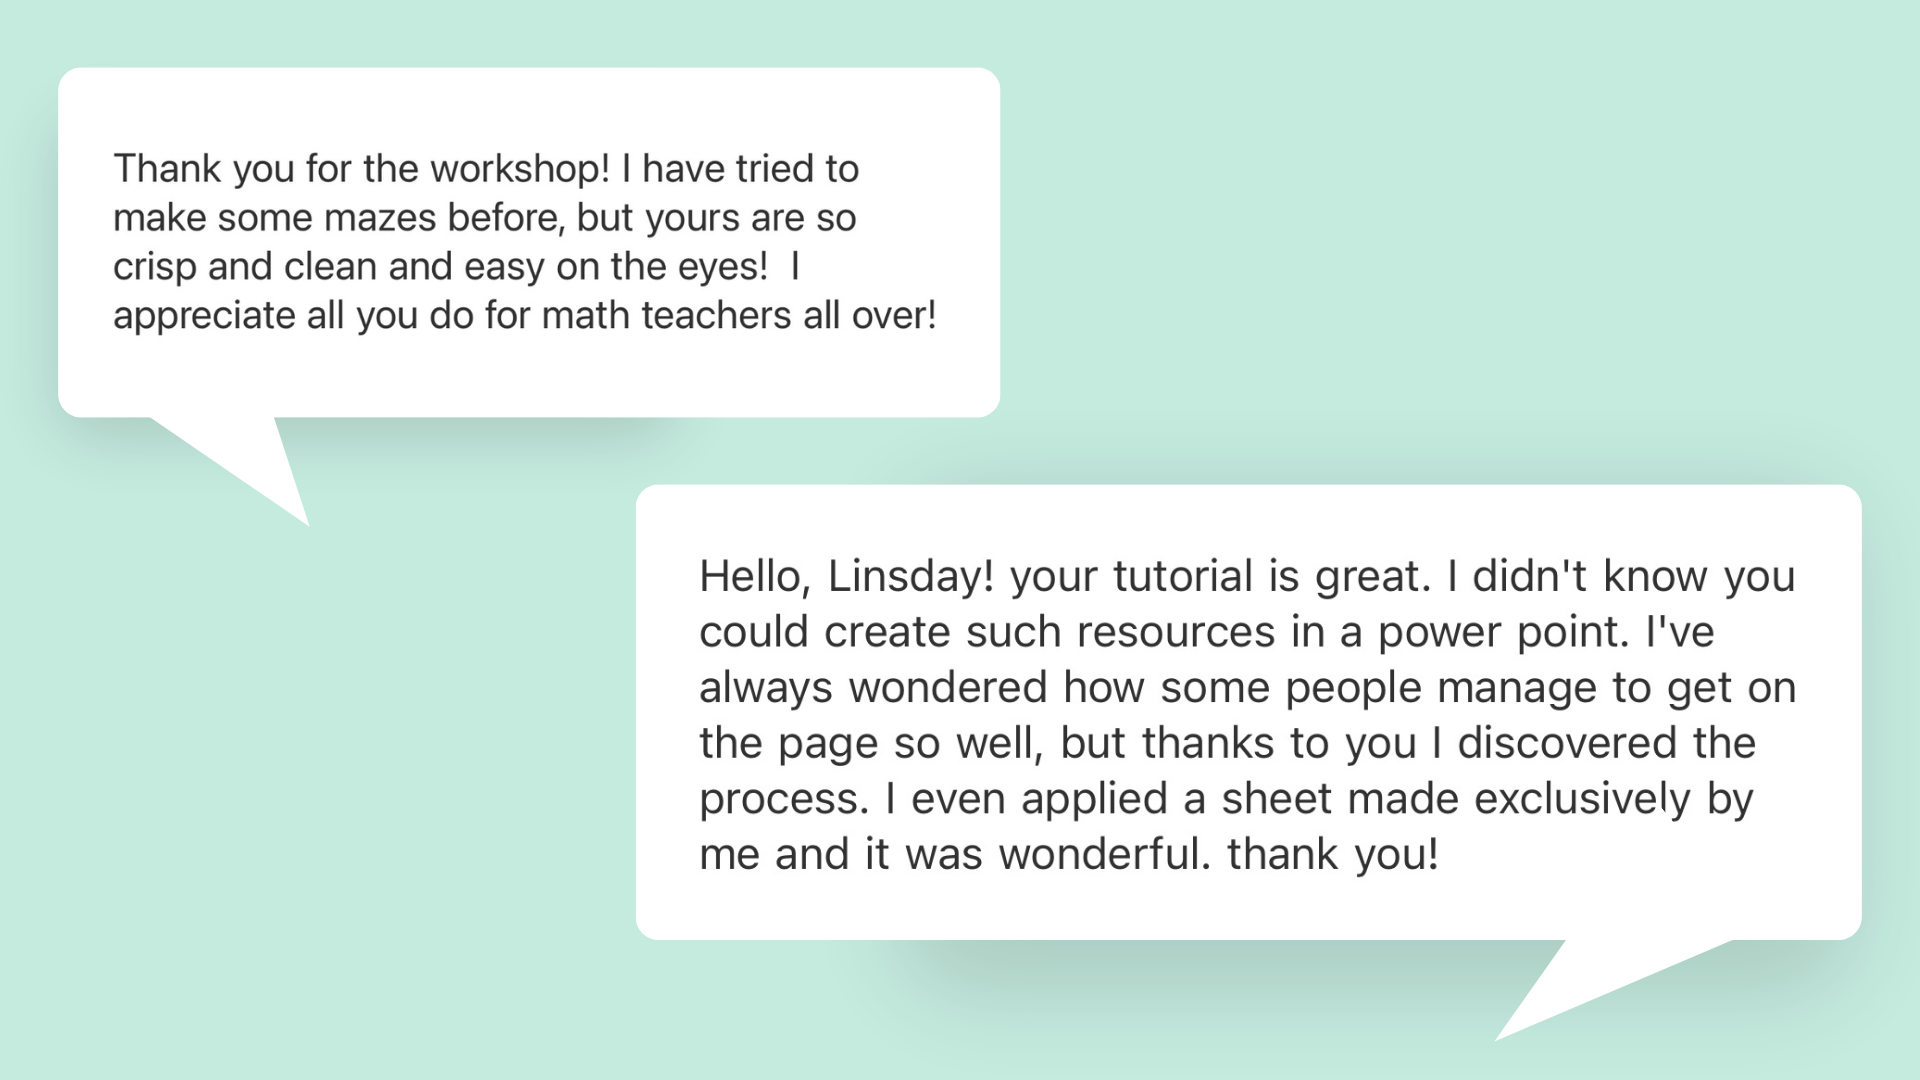This screenshot has height=1080, width=1920.
Task: Click the line starting 'could create such resources'
Action: coord(1207,633)
